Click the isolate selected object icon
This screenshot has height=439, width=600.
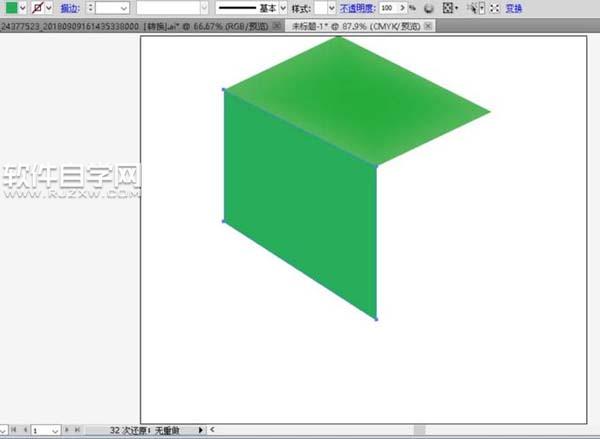pos(494,7)
